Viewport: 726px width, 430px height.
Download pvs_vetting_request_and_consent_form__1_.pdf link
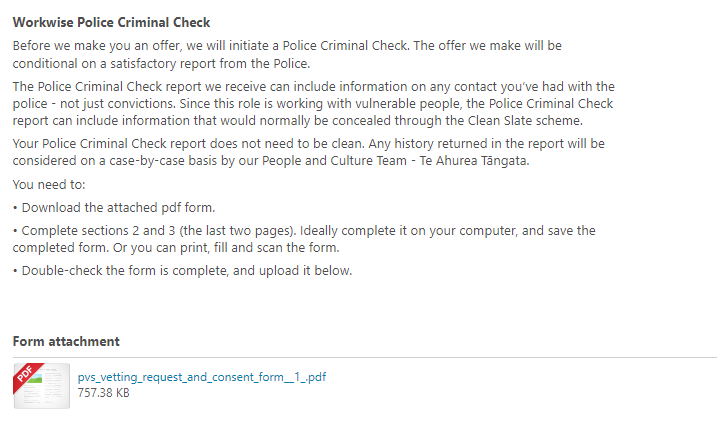pyautogui.click(x=202, y=377)
